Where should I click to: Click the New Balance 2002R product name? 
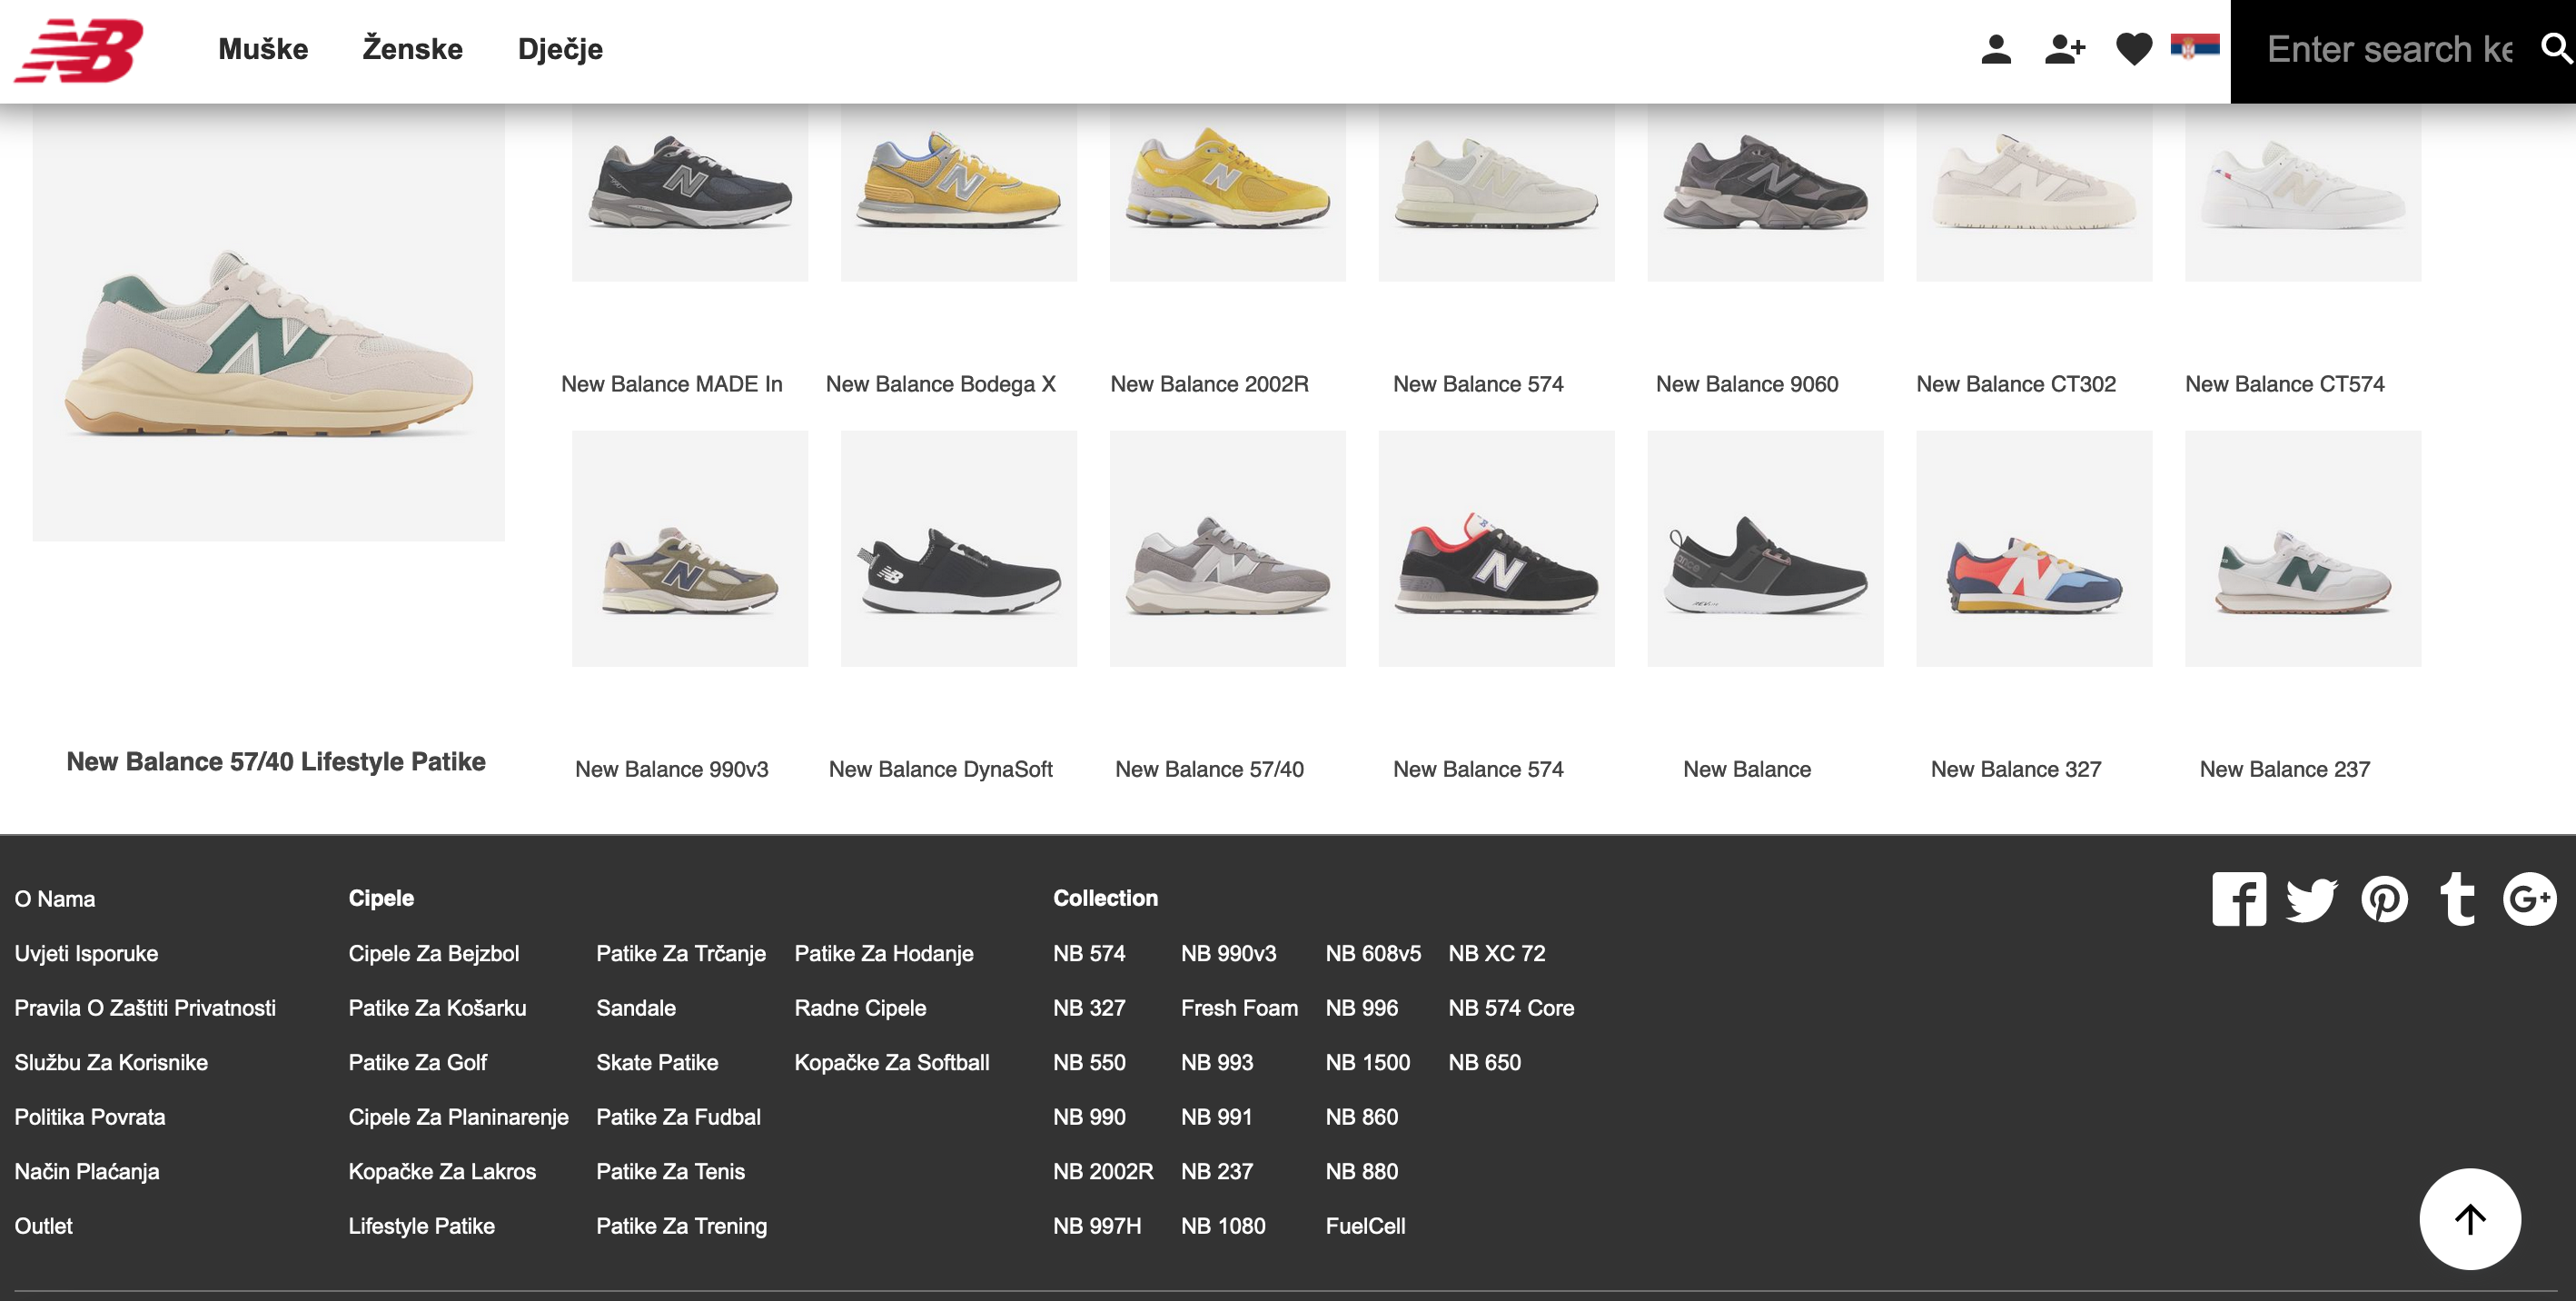[1209, 384]
